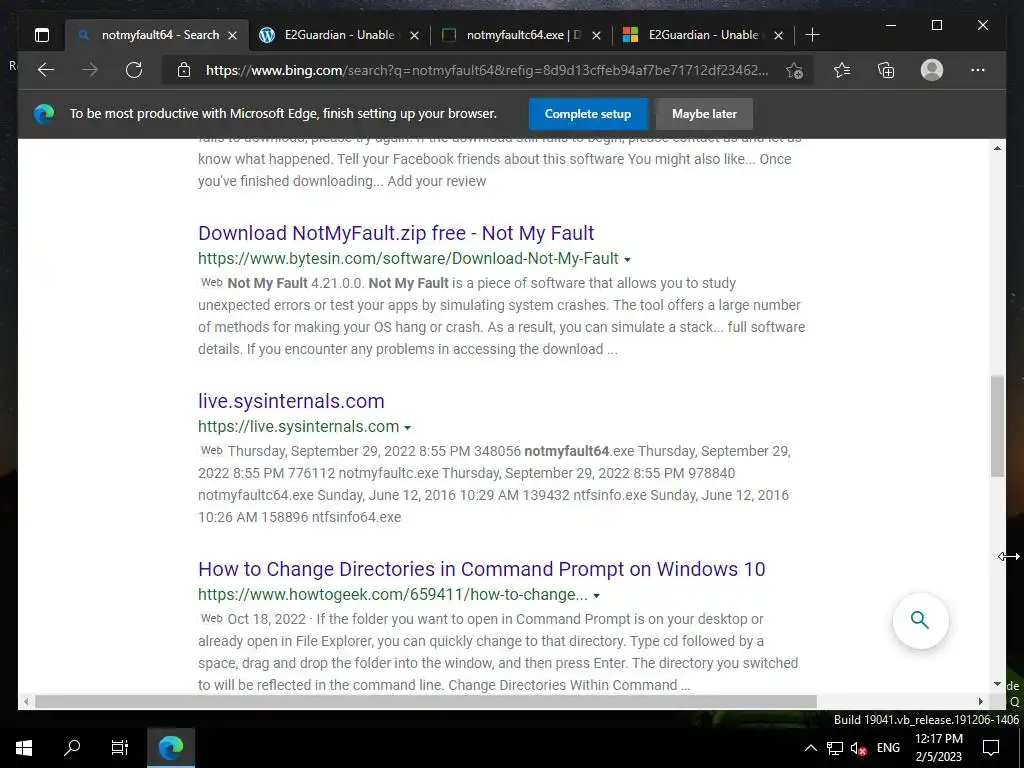1024x768 pixels.
Task: Click the horizontal scrollbar left arrow
Action: click(x=26, y=701)
